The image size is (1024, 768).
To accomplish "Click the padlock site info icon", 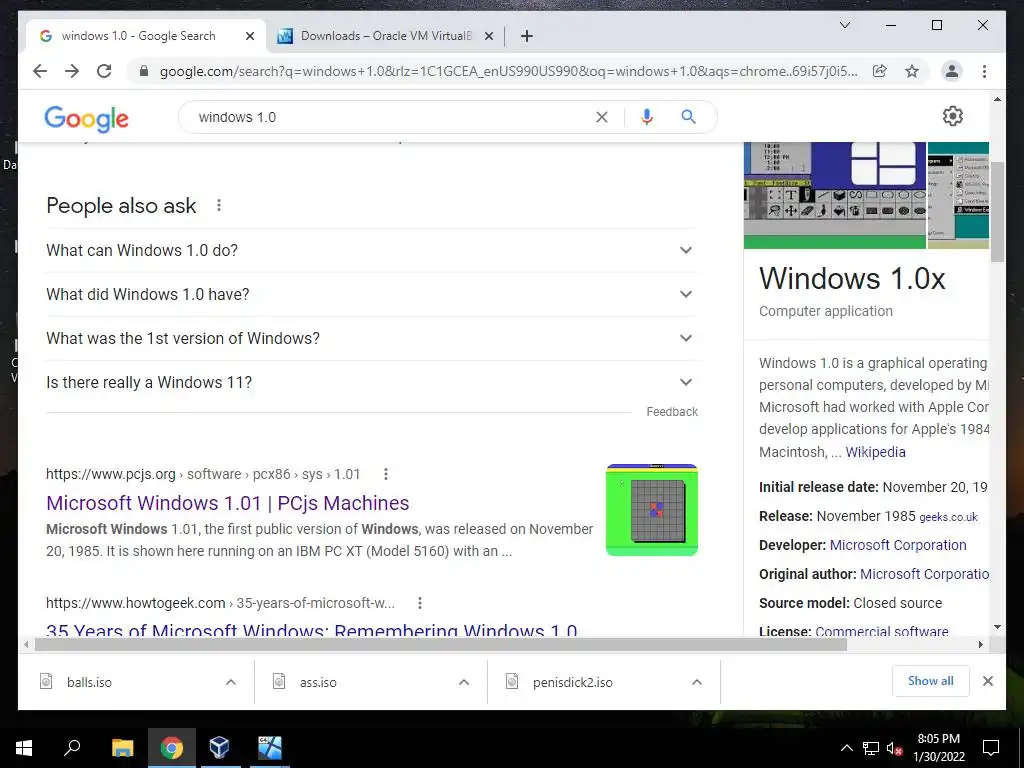I will coord(144,71).
